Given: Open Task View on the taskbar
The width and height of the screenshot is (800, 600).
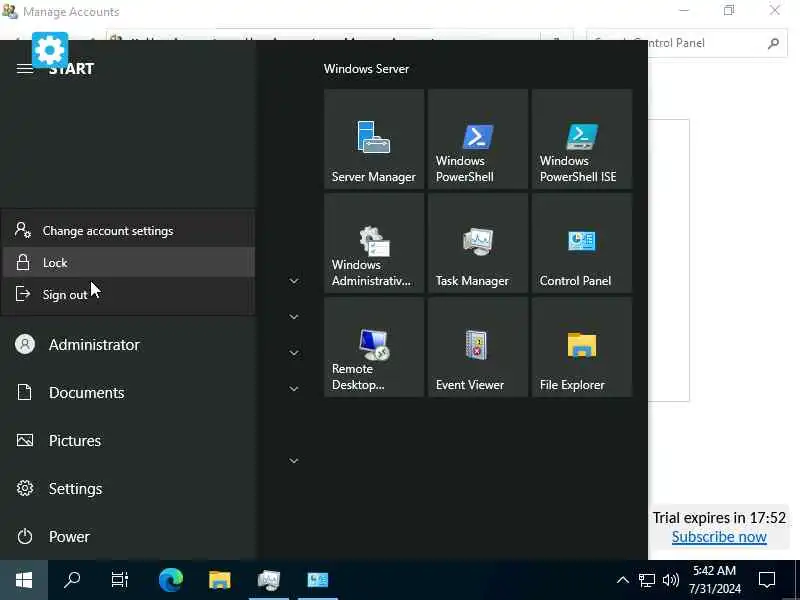Looking at the screenshot, I should point(120,580).
